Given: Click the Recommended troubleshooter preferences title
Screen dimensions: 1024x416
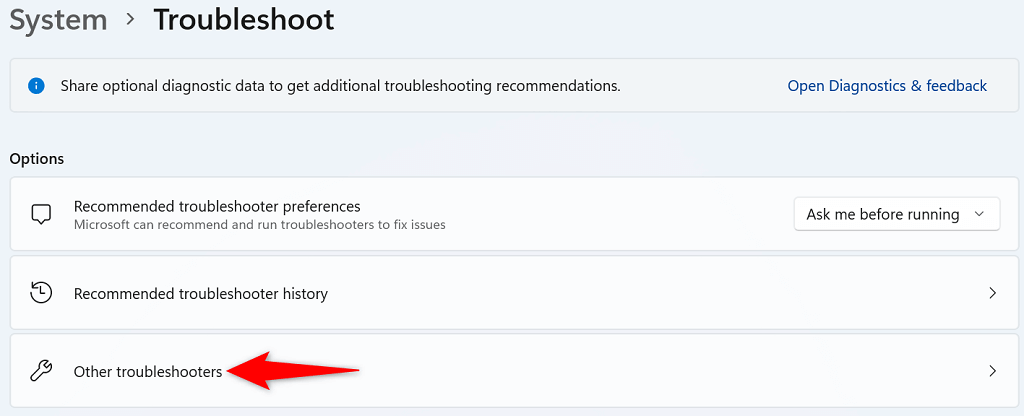Looking at the screenshot, I should point(217,206).
